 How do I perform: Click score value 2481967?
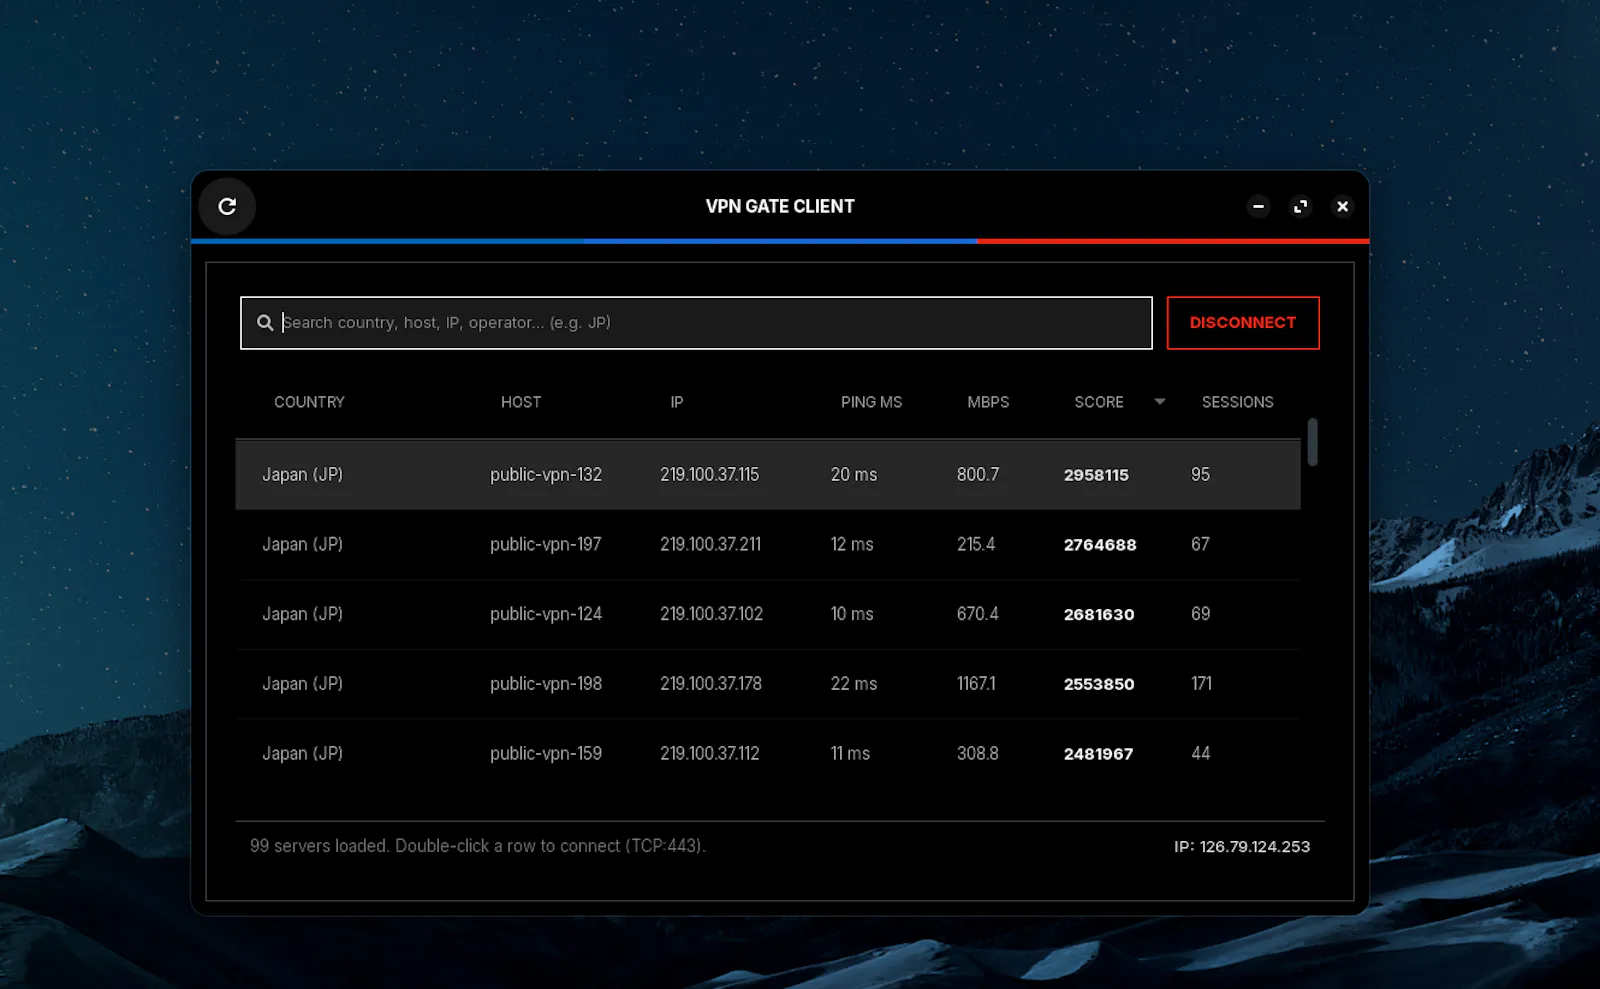[x=1098, y=754]
